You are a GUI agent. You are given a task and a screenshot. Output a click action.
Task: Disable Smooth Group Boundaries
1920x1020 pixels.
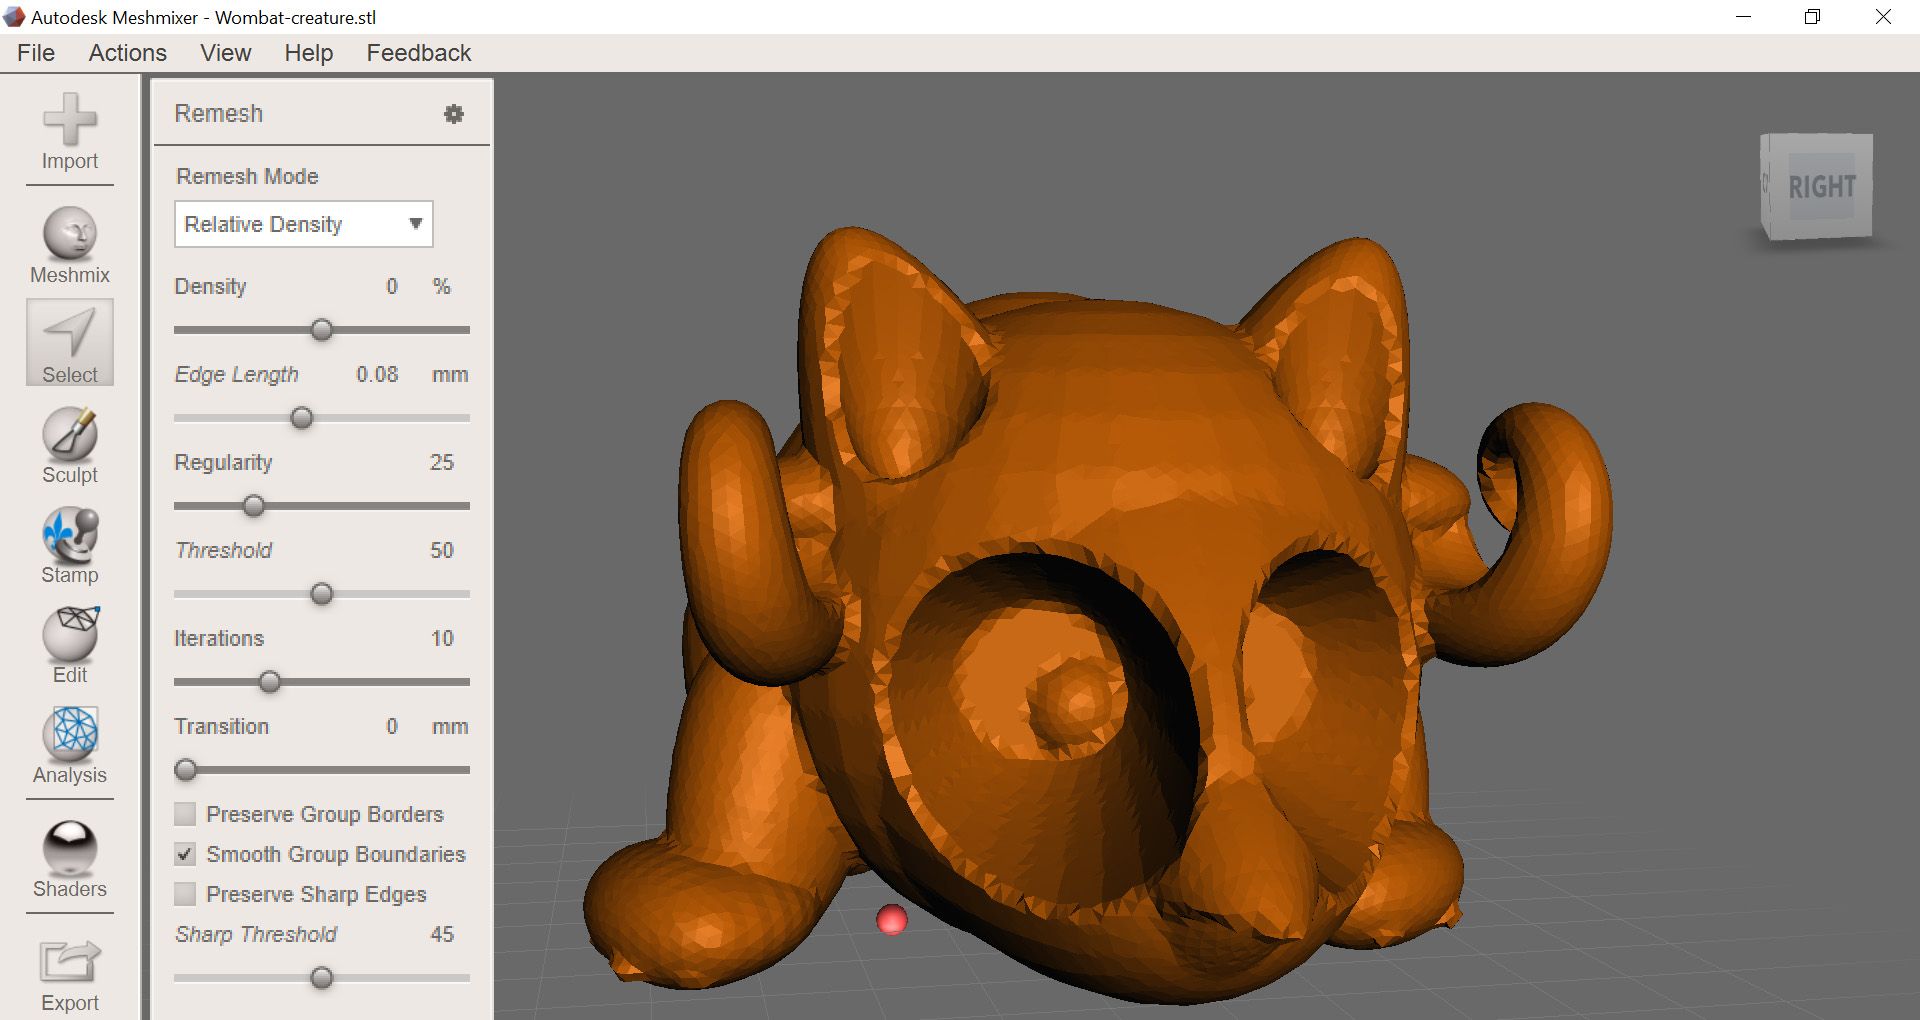[184, 854]
